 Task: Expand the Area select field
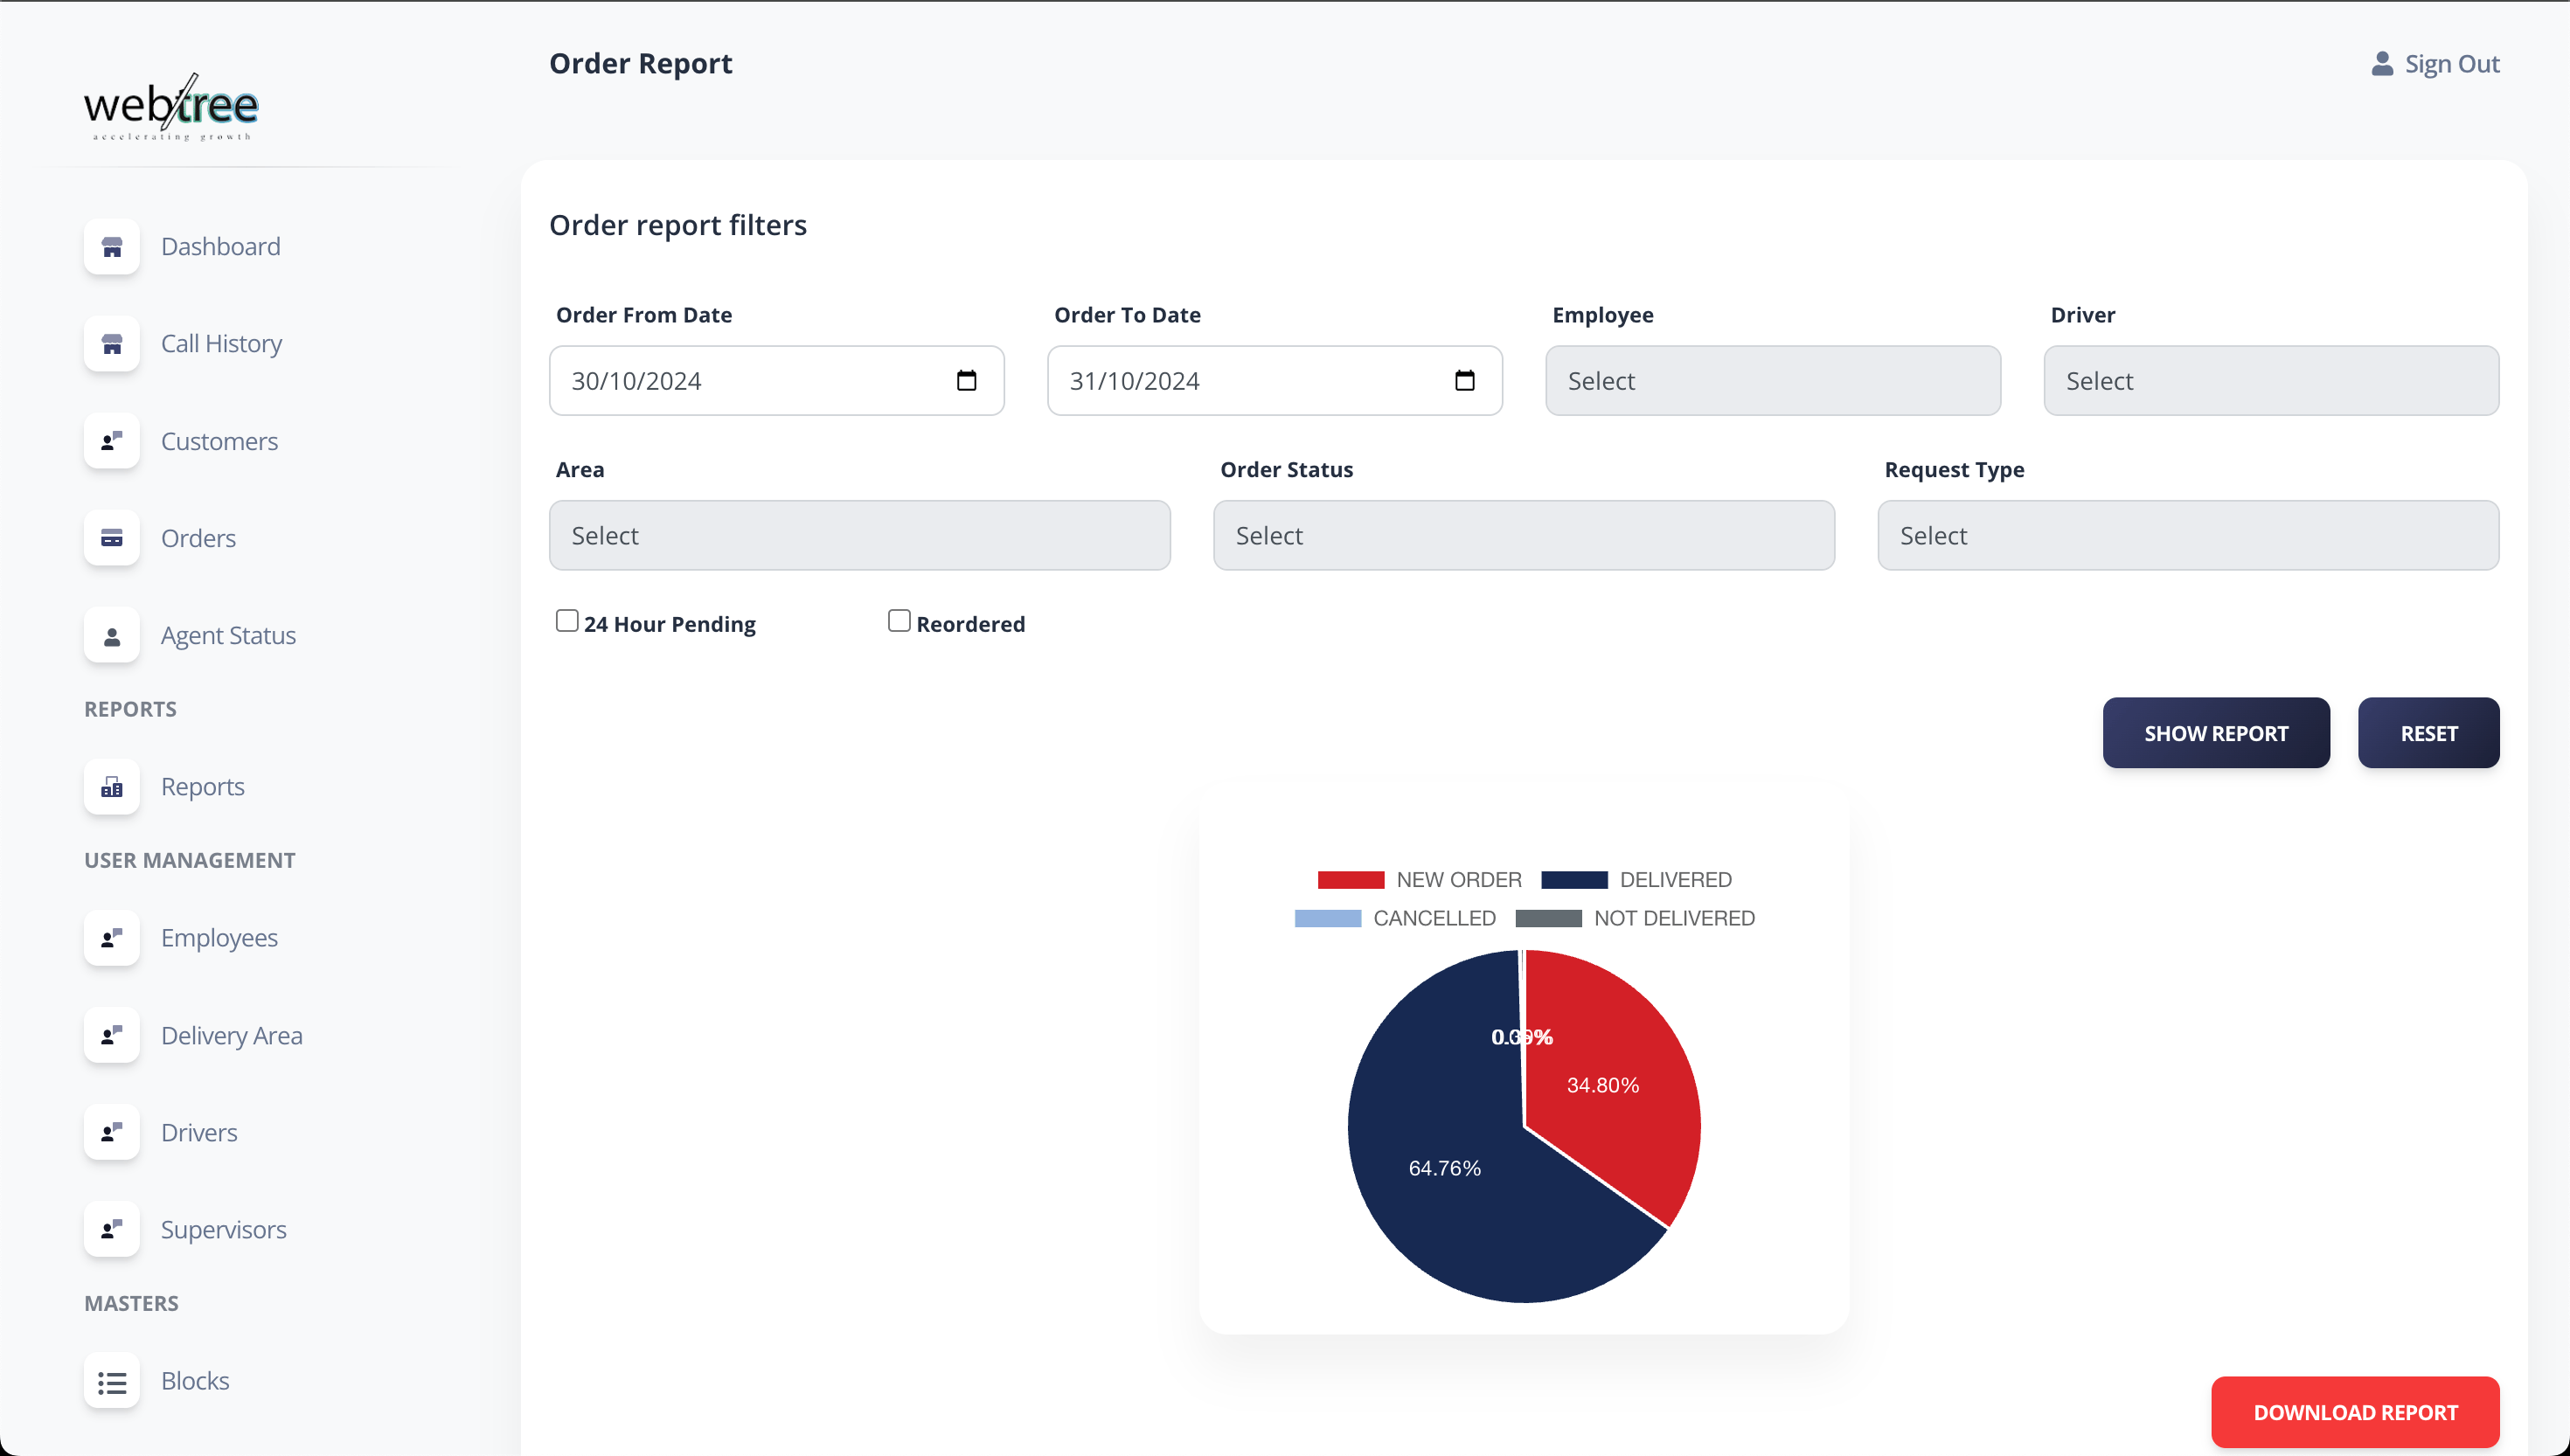click(x=860, y=536)
